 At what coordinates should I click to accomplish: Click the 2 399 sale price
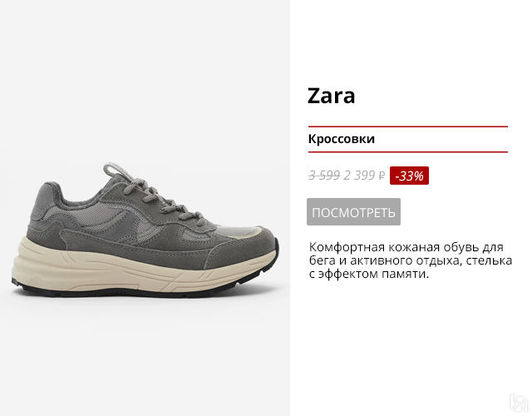(x=359, y=175)
